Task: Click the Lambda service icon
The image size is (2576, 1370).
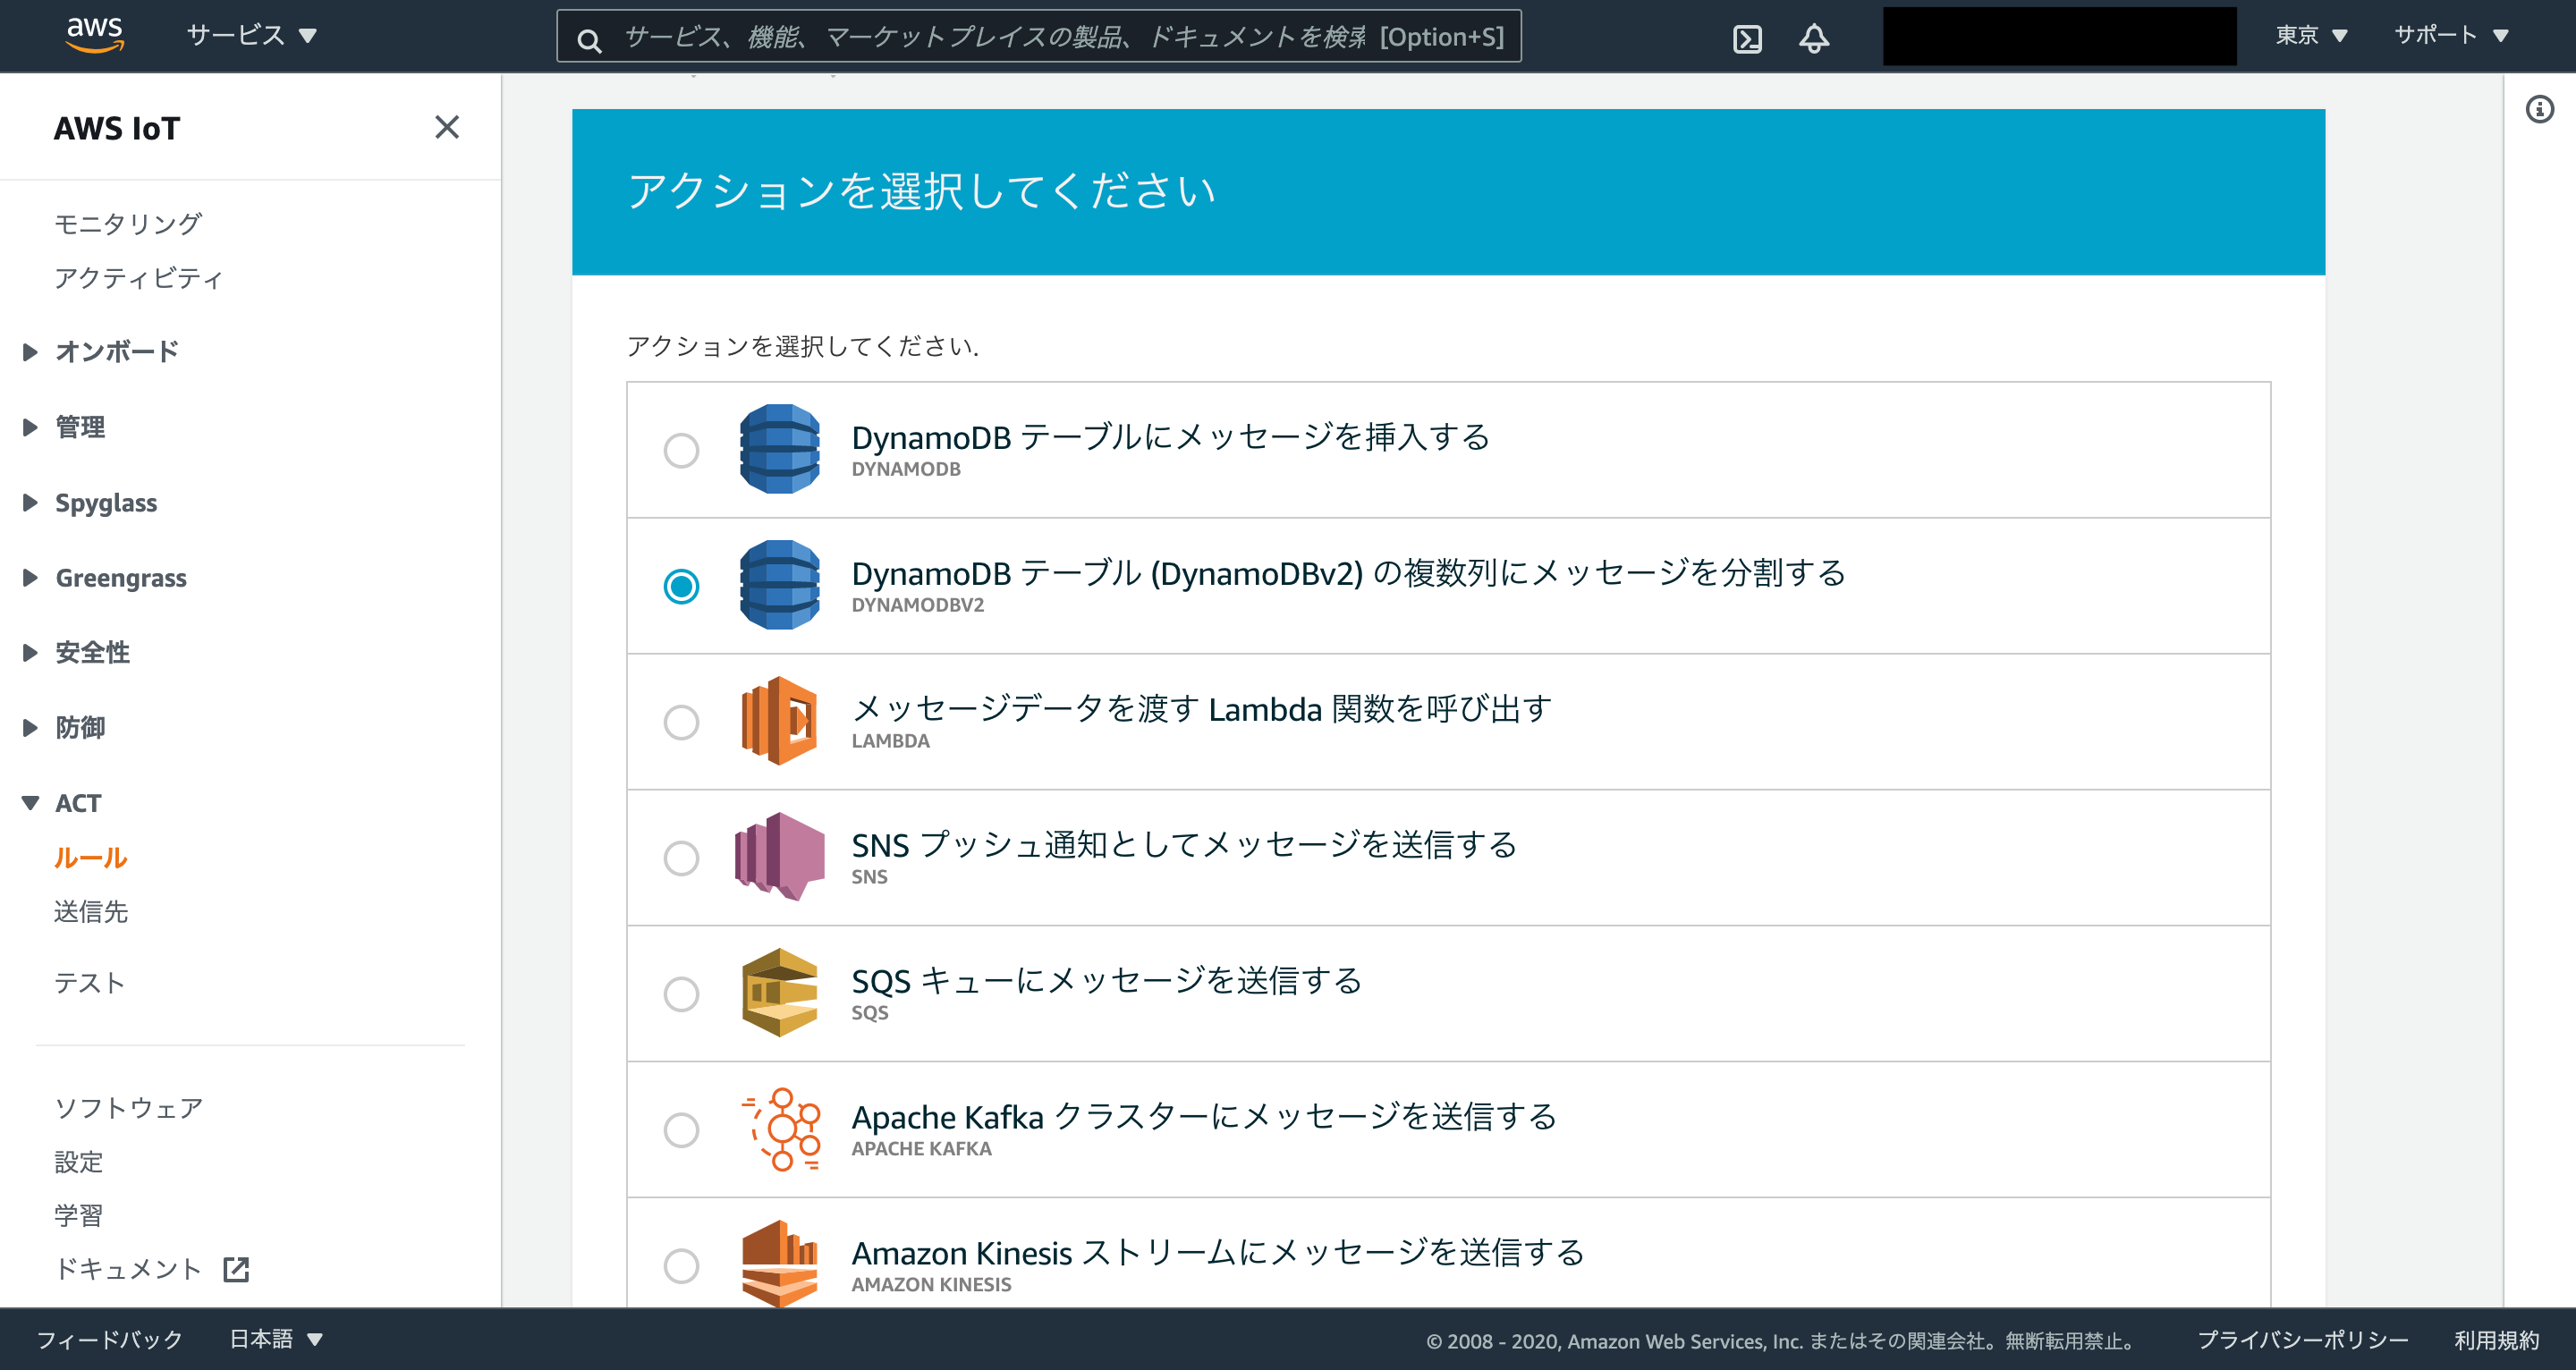Action: pos(781,722)
